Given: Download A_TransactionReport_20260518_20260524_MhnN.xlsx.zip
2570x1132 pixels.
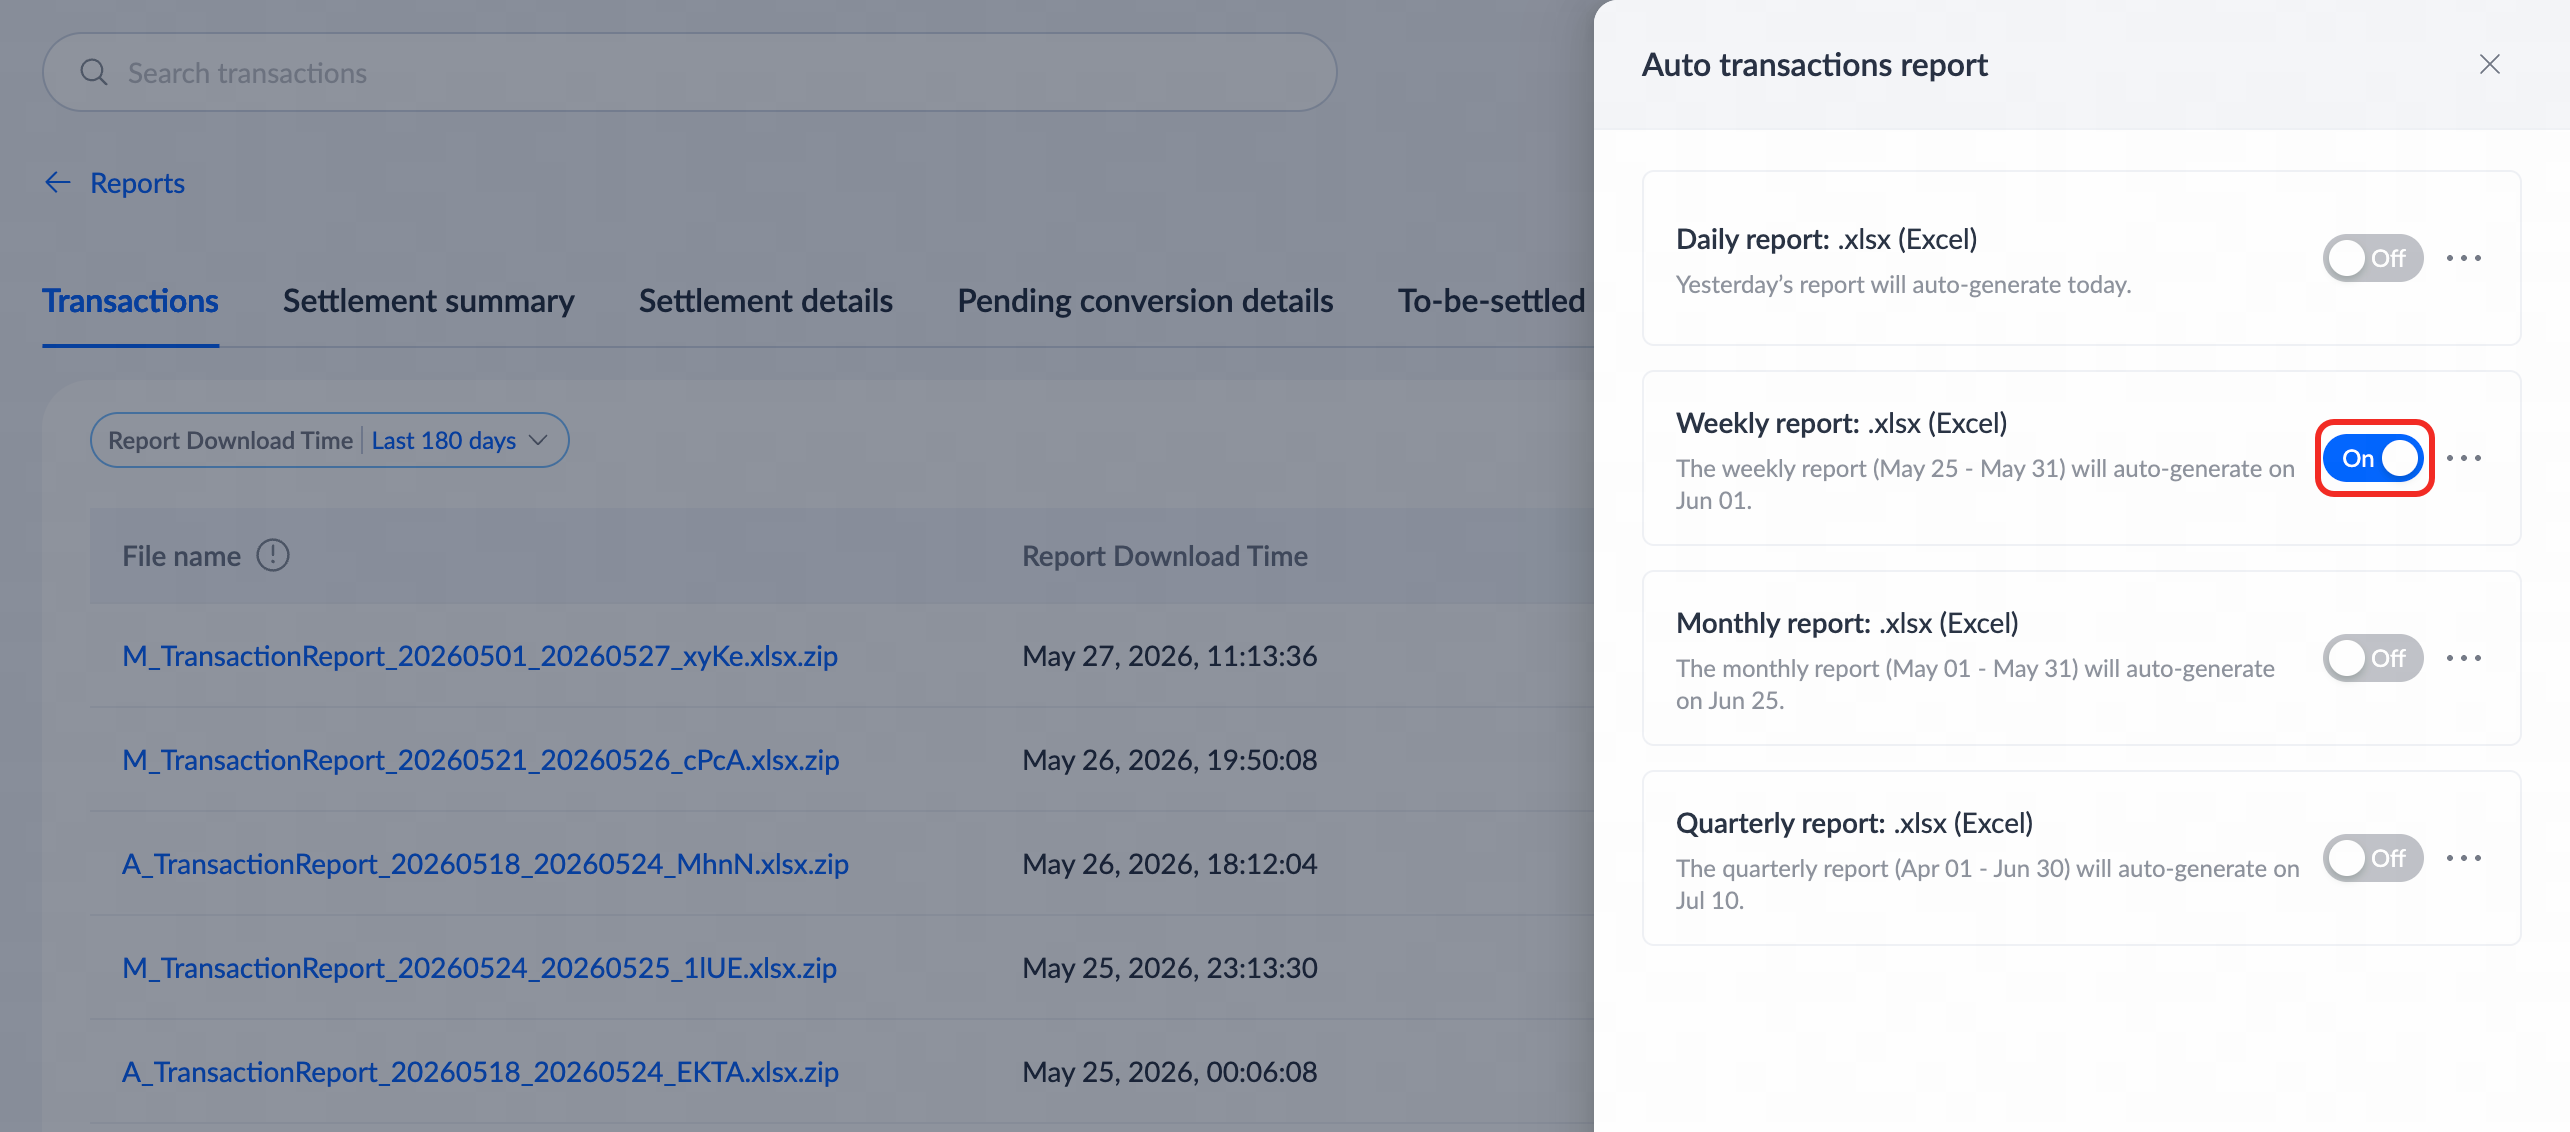Looking at the screenshot, I should (x=486, y=864).
